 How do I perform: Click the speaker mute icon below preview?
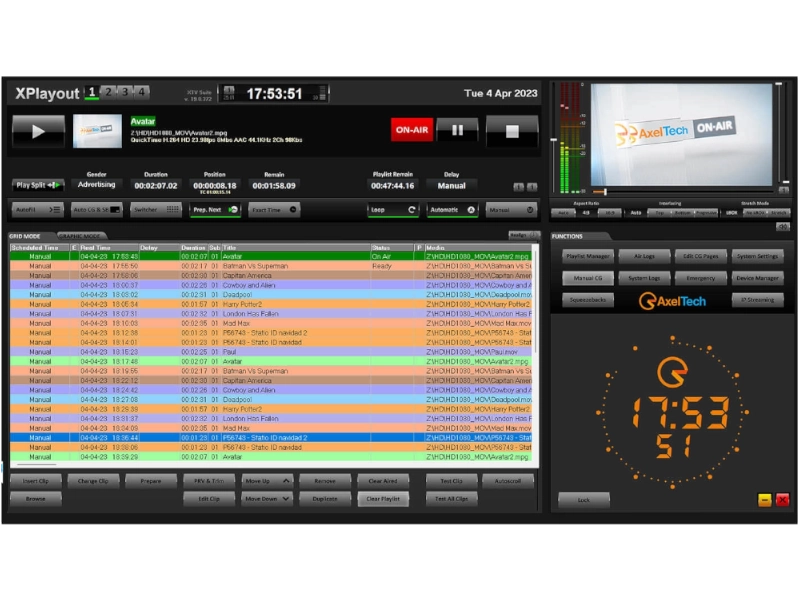pyautogui.click(x=782, y=226)
